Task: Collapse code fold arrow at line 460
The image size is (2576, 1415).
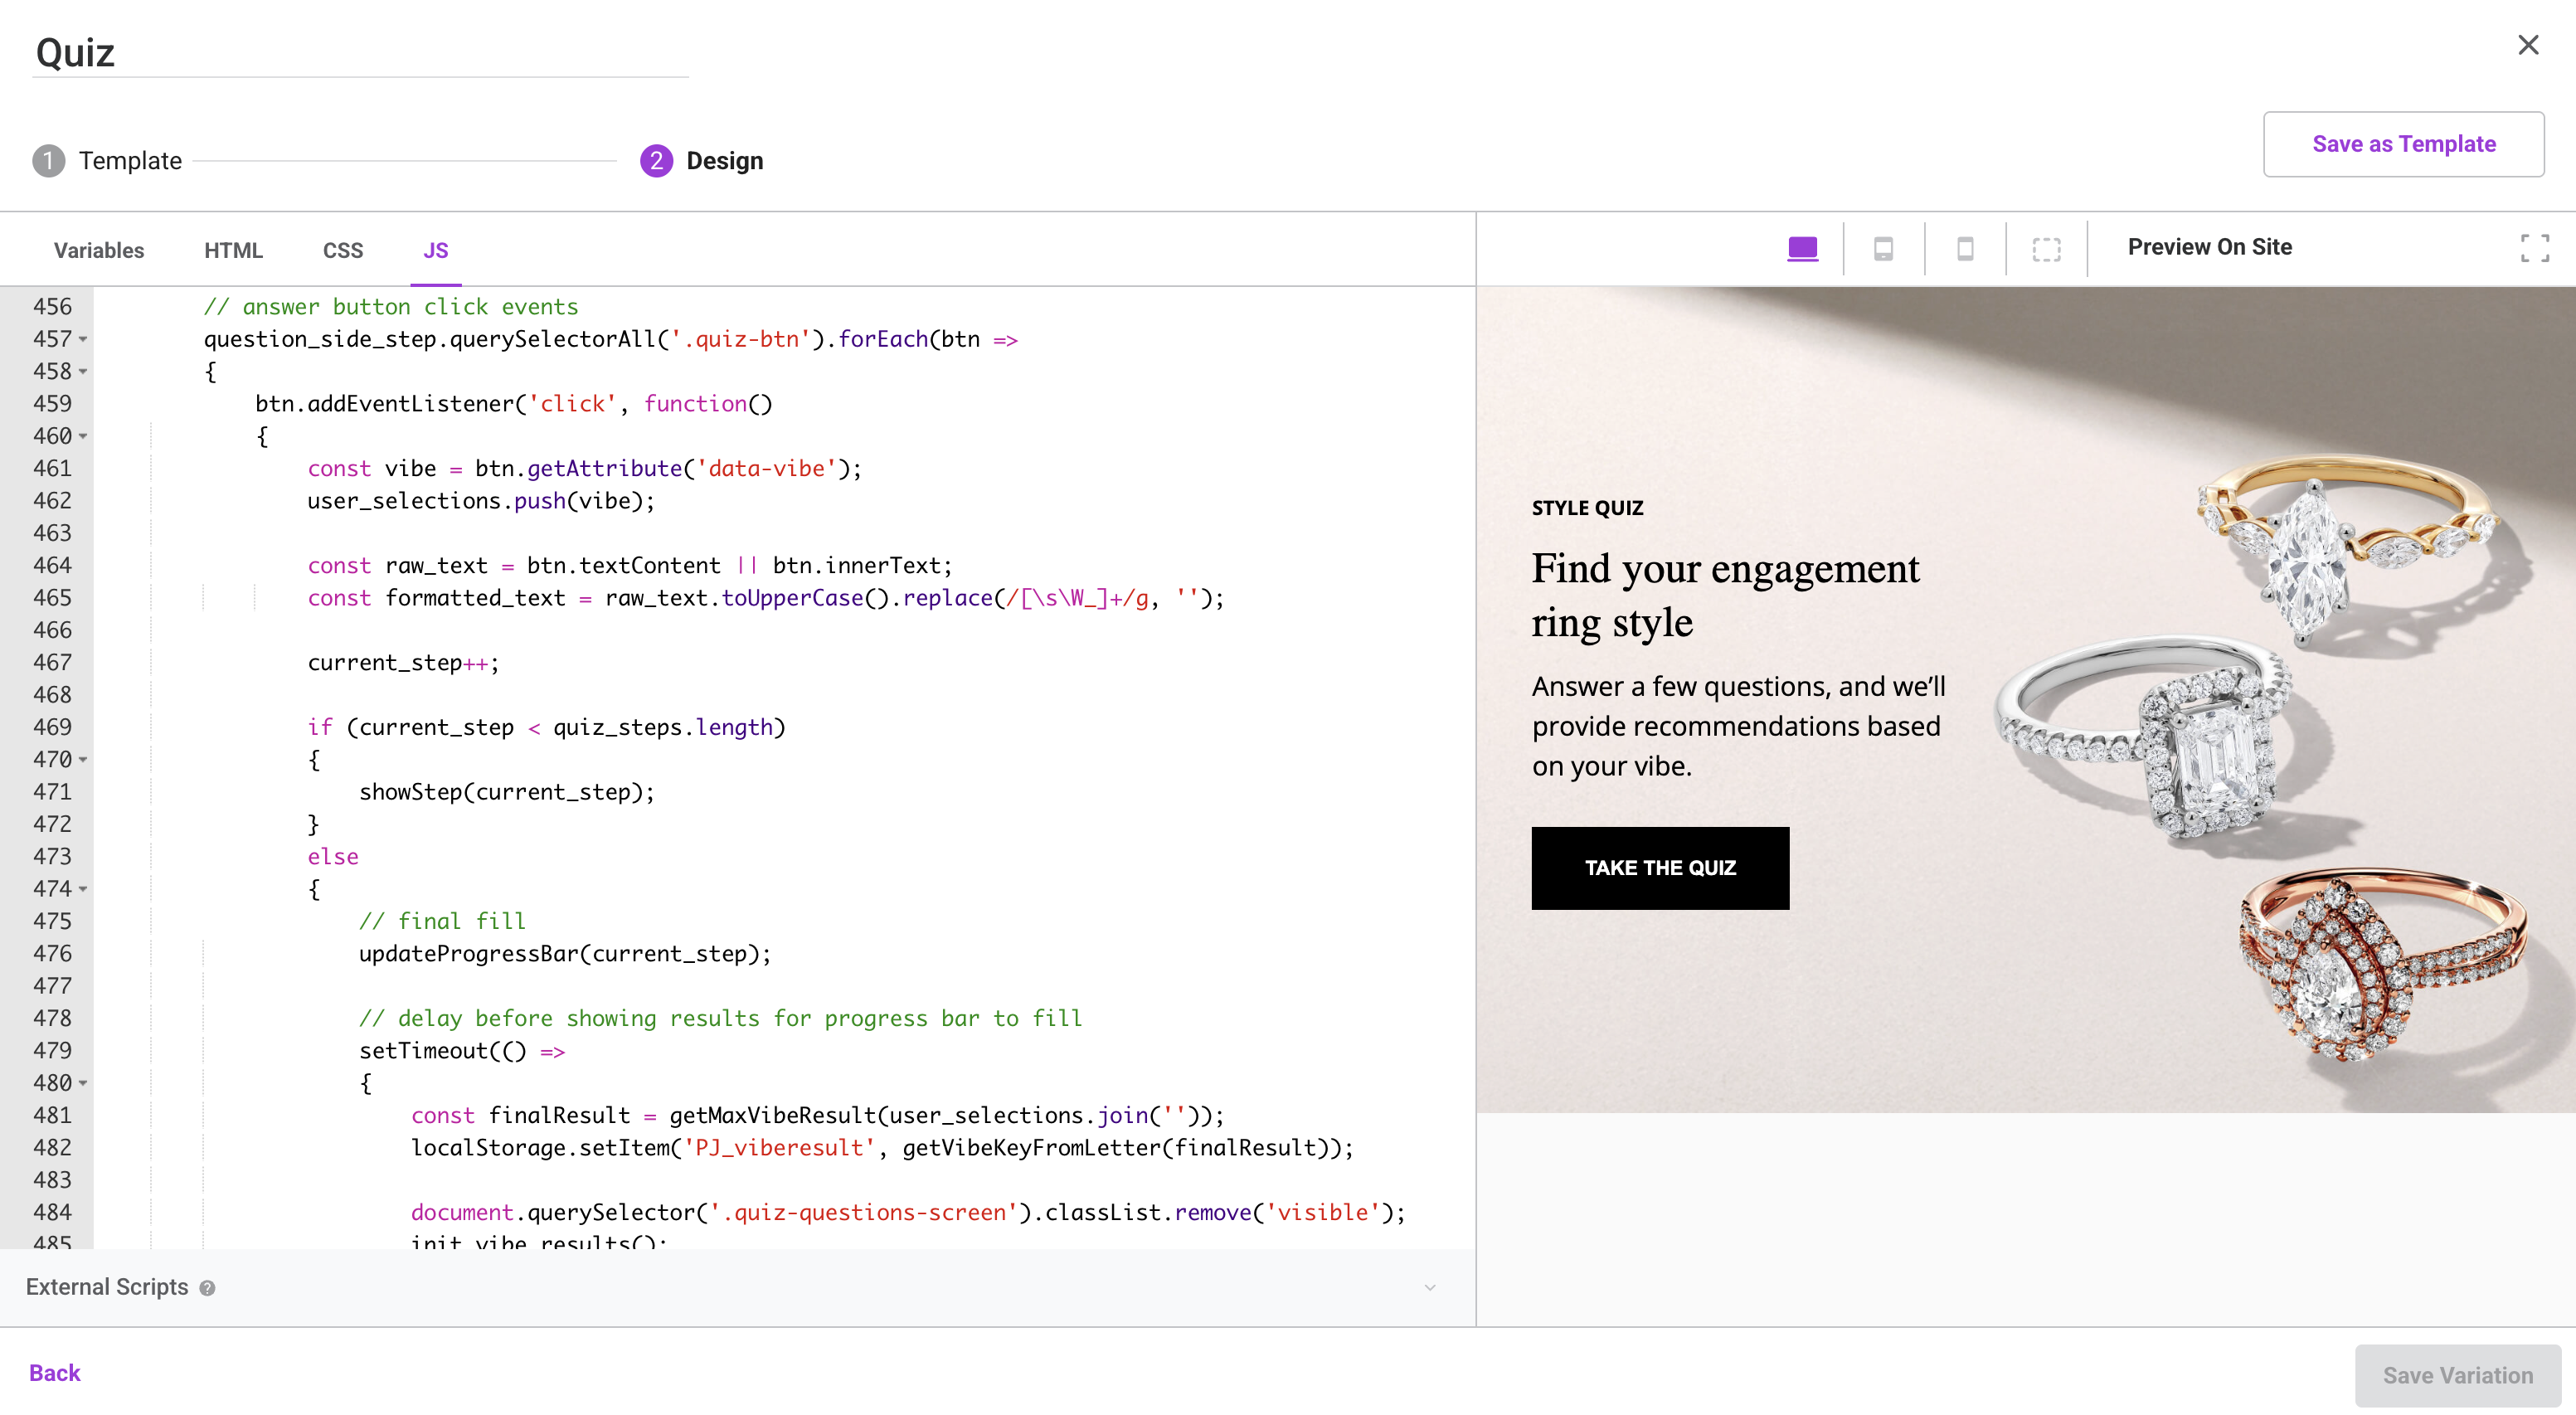Action: 83,436
